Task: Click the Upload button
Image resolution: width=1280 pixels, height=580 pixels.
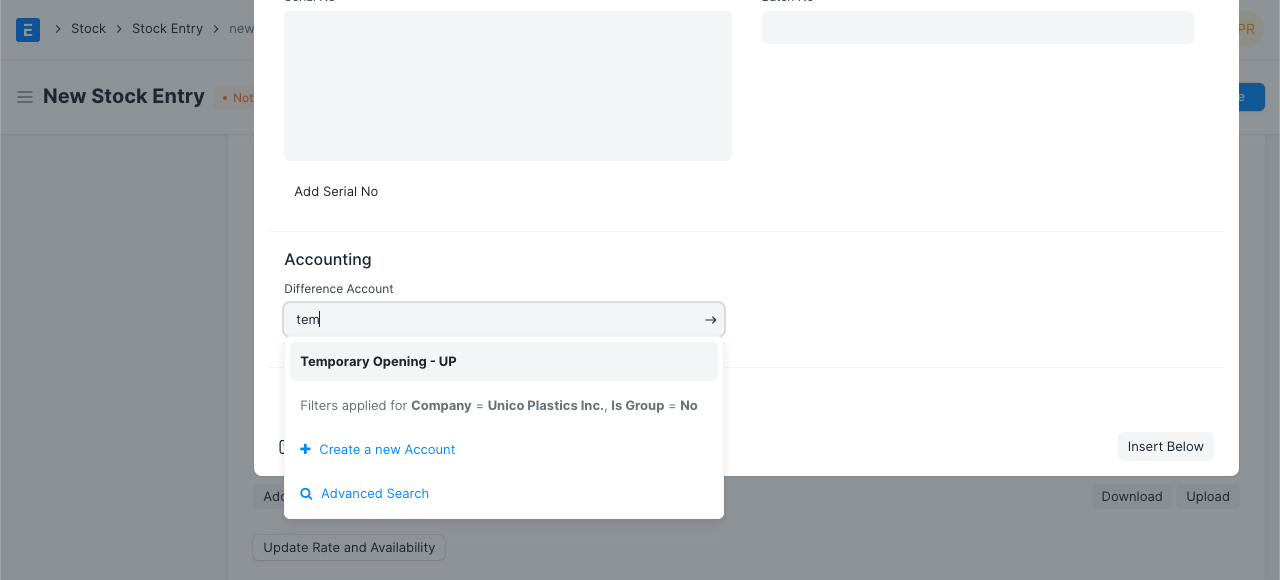Action: click(1207, 496)
